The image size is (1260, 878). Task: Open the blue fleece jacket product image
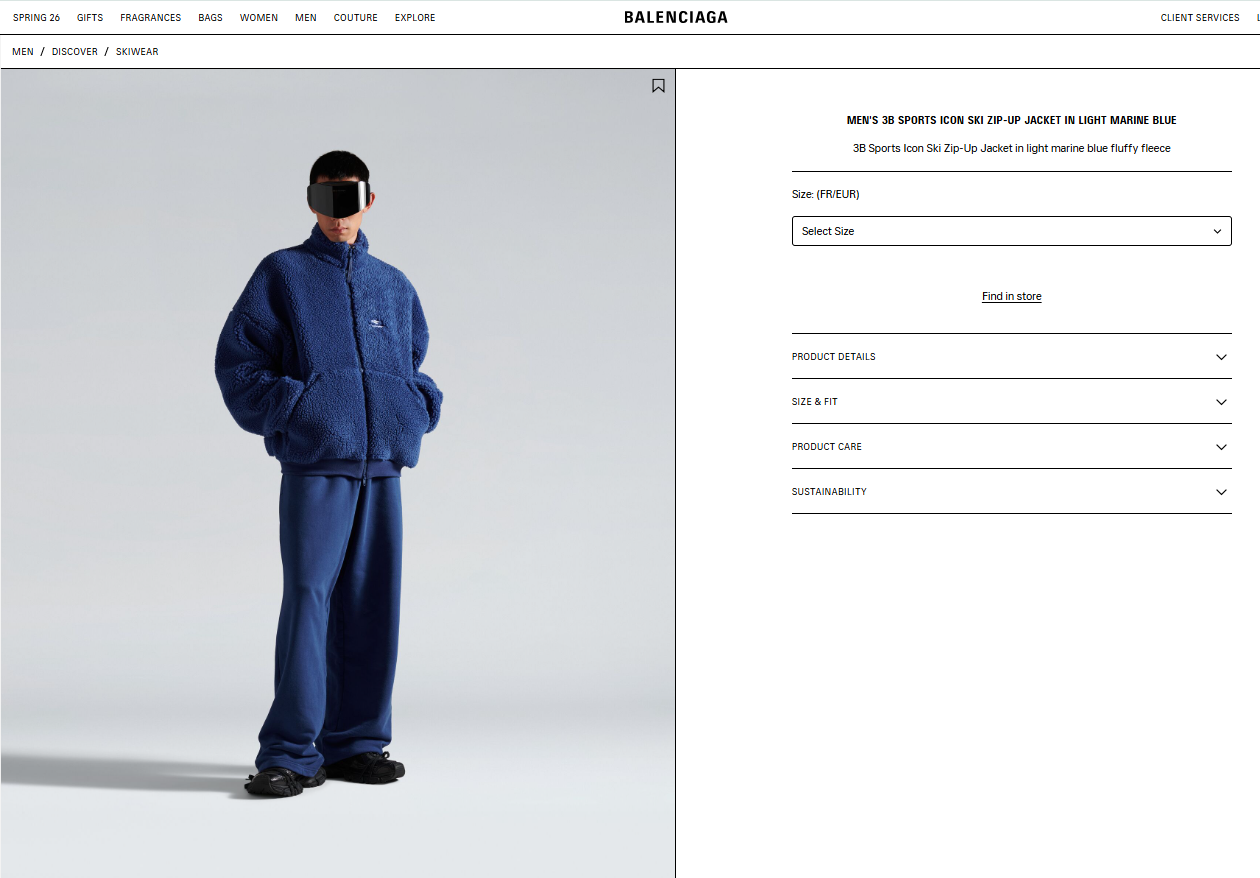338,473
